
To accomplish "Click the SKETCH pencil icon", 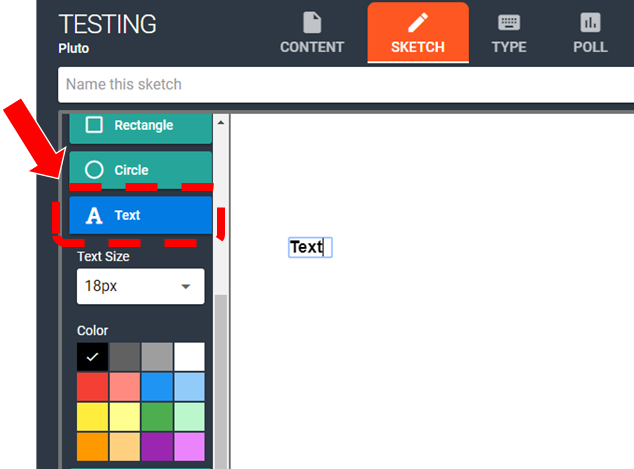I will point(418,22).
